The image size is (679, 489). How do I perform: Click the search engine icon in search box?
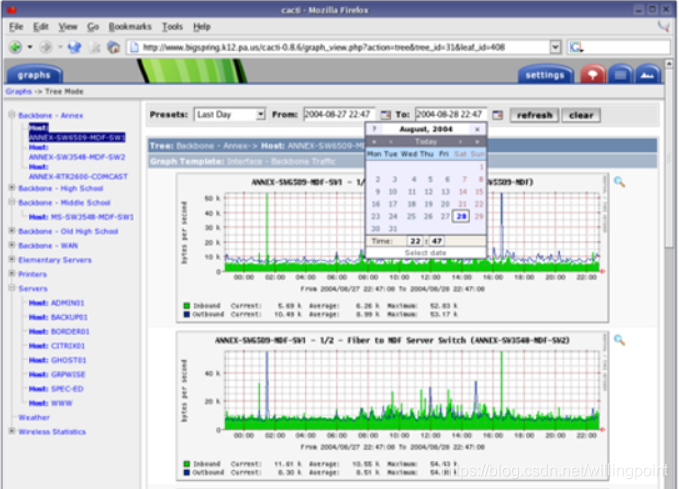coord(576,47)
